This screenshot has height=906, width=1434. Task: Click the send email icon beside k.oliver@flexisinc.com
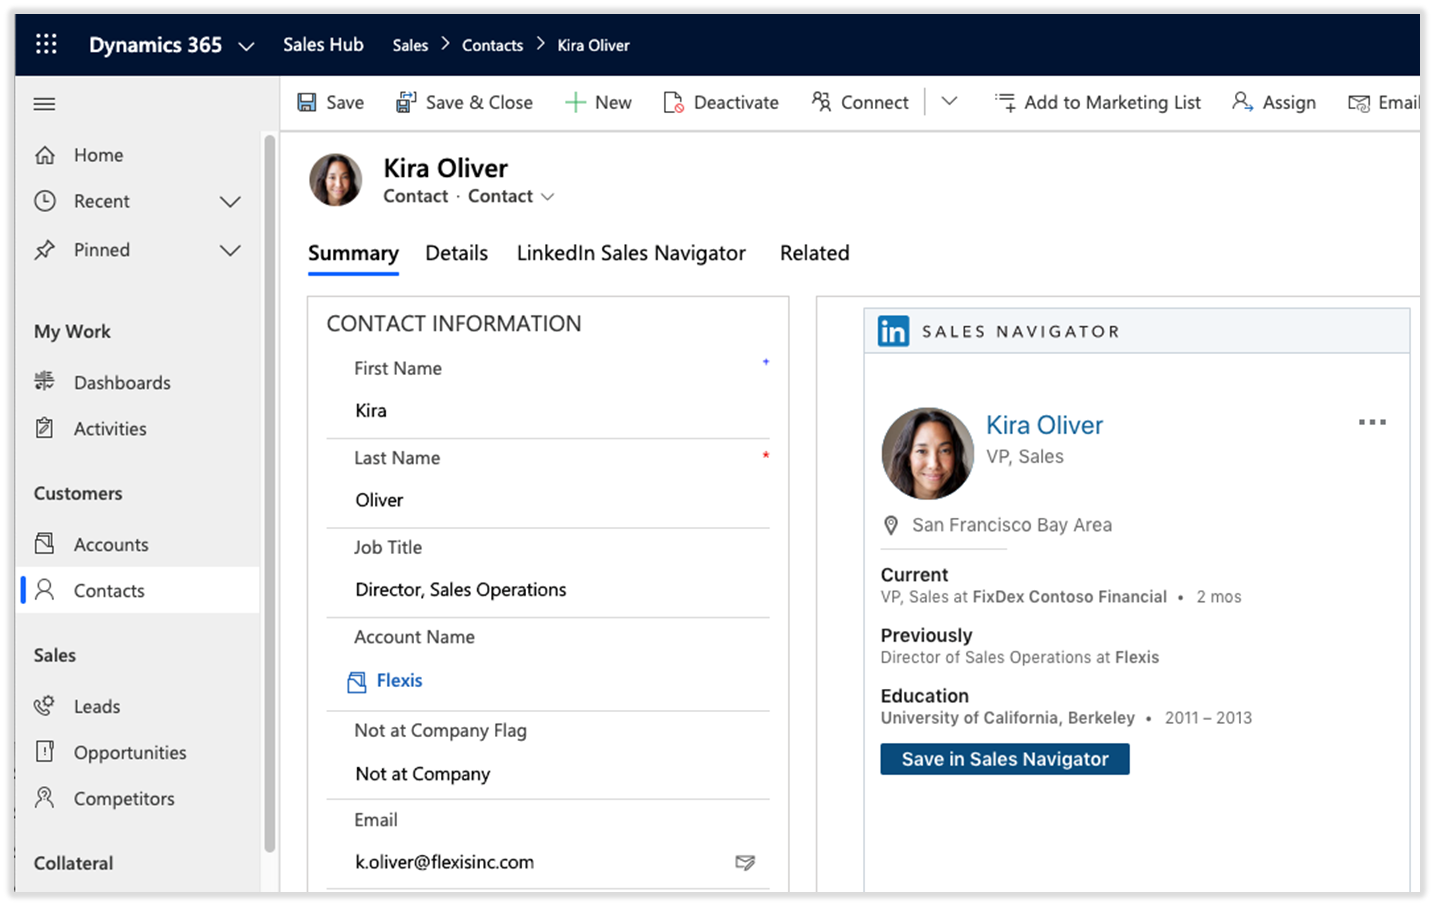click(745, 862)
